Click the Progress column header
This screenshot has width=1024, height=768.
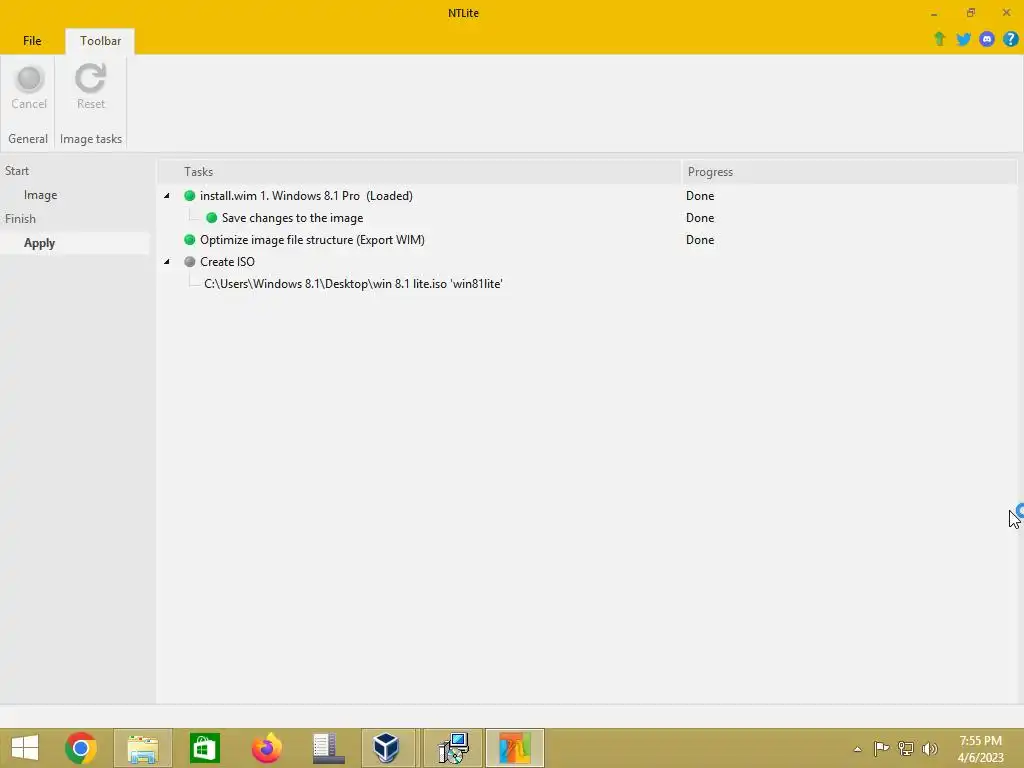tap(849, 172)
